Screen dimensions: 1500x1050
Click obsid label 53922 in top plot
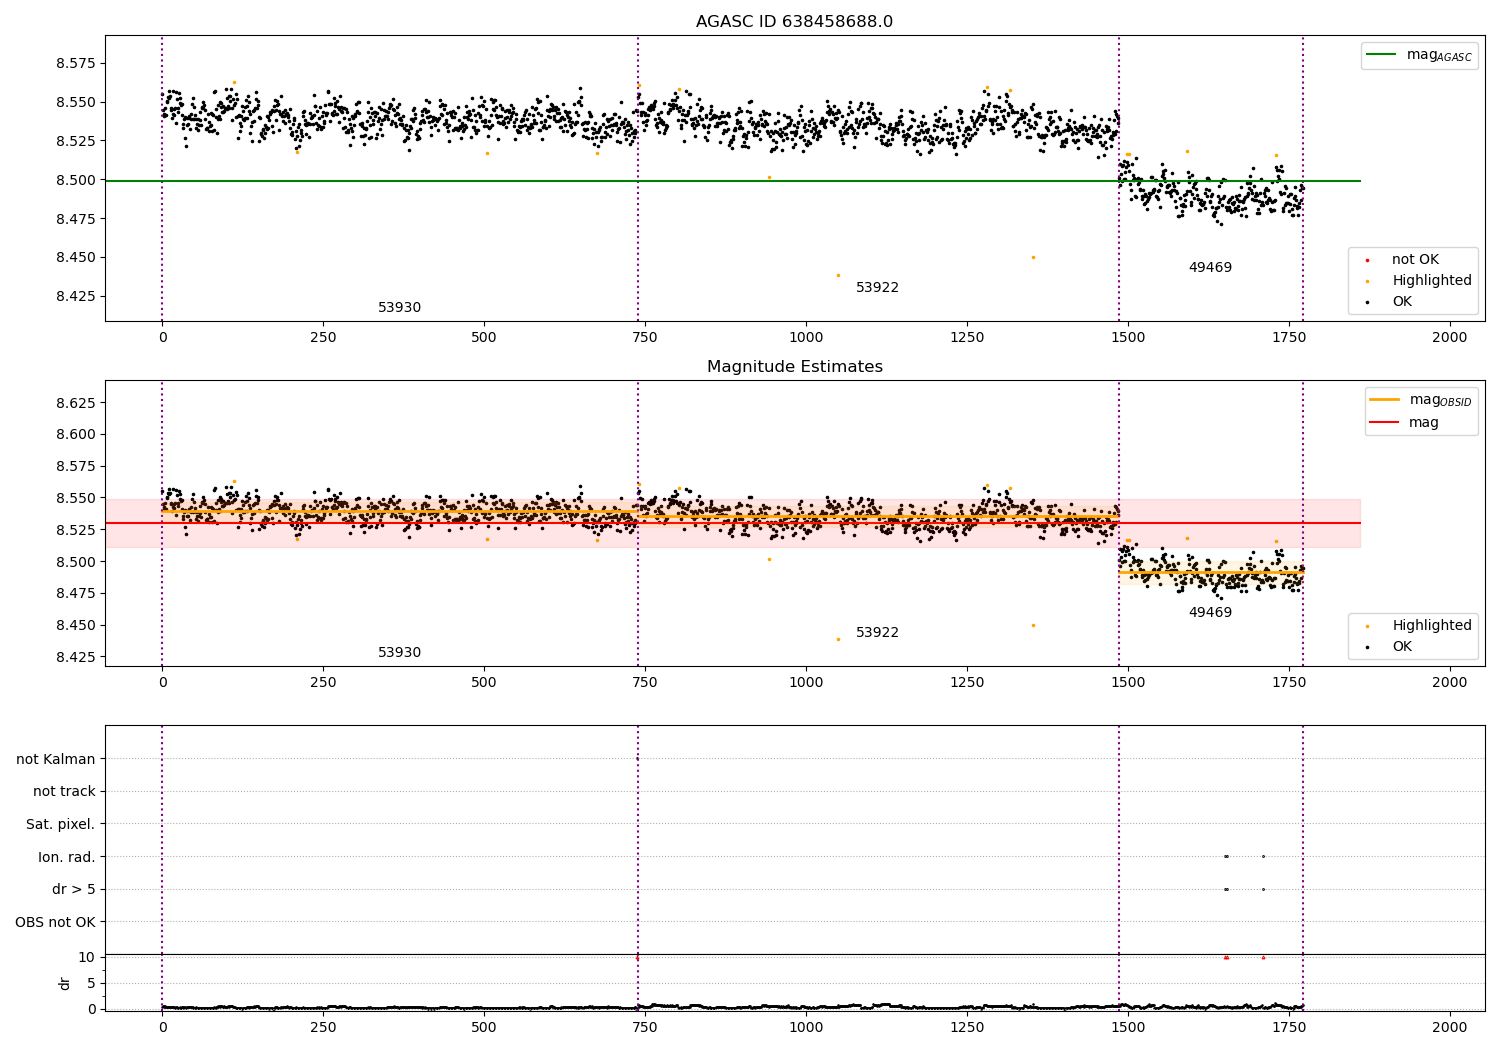point(877,288)
